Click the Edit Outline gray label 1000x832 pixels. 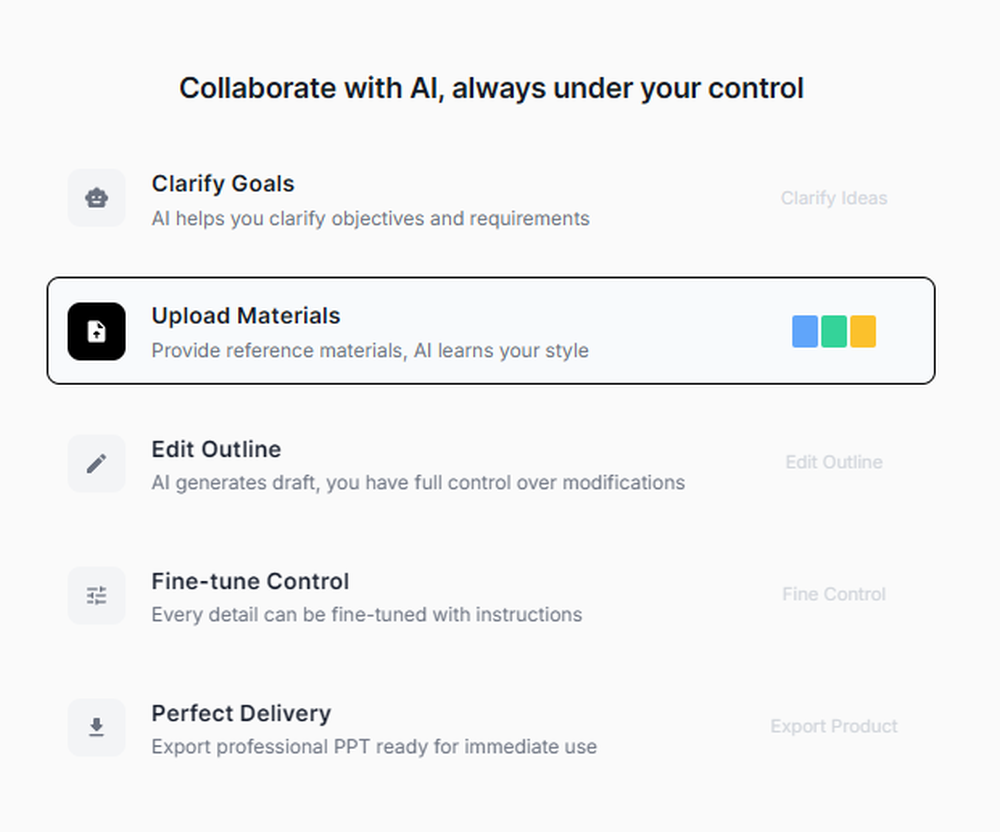click(833, 462)
